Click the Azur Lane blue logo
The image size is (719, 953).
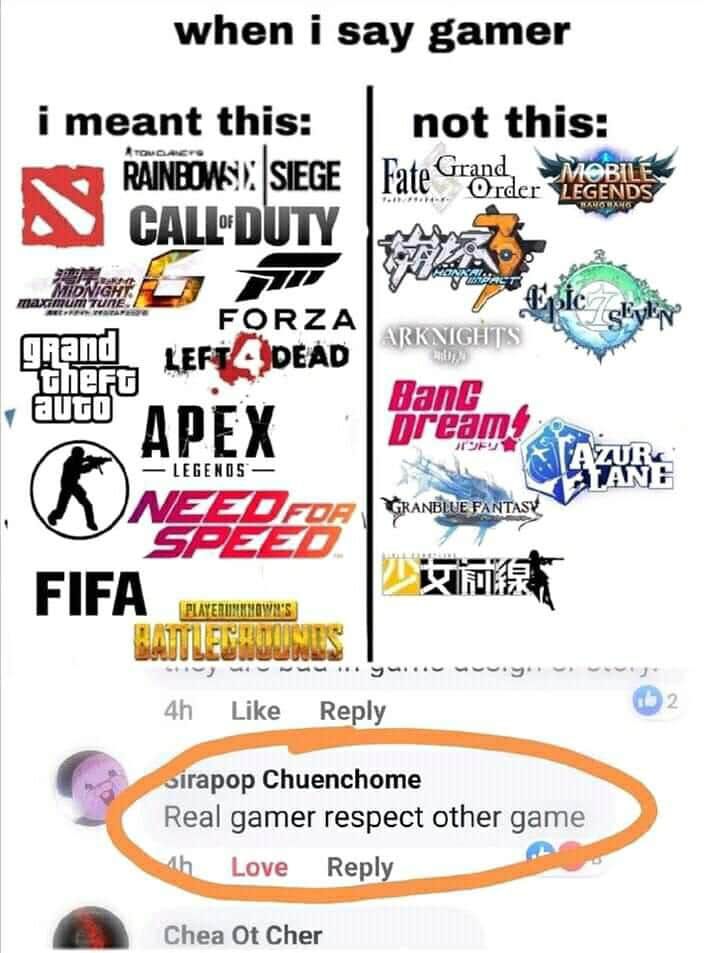coord(599,460)
